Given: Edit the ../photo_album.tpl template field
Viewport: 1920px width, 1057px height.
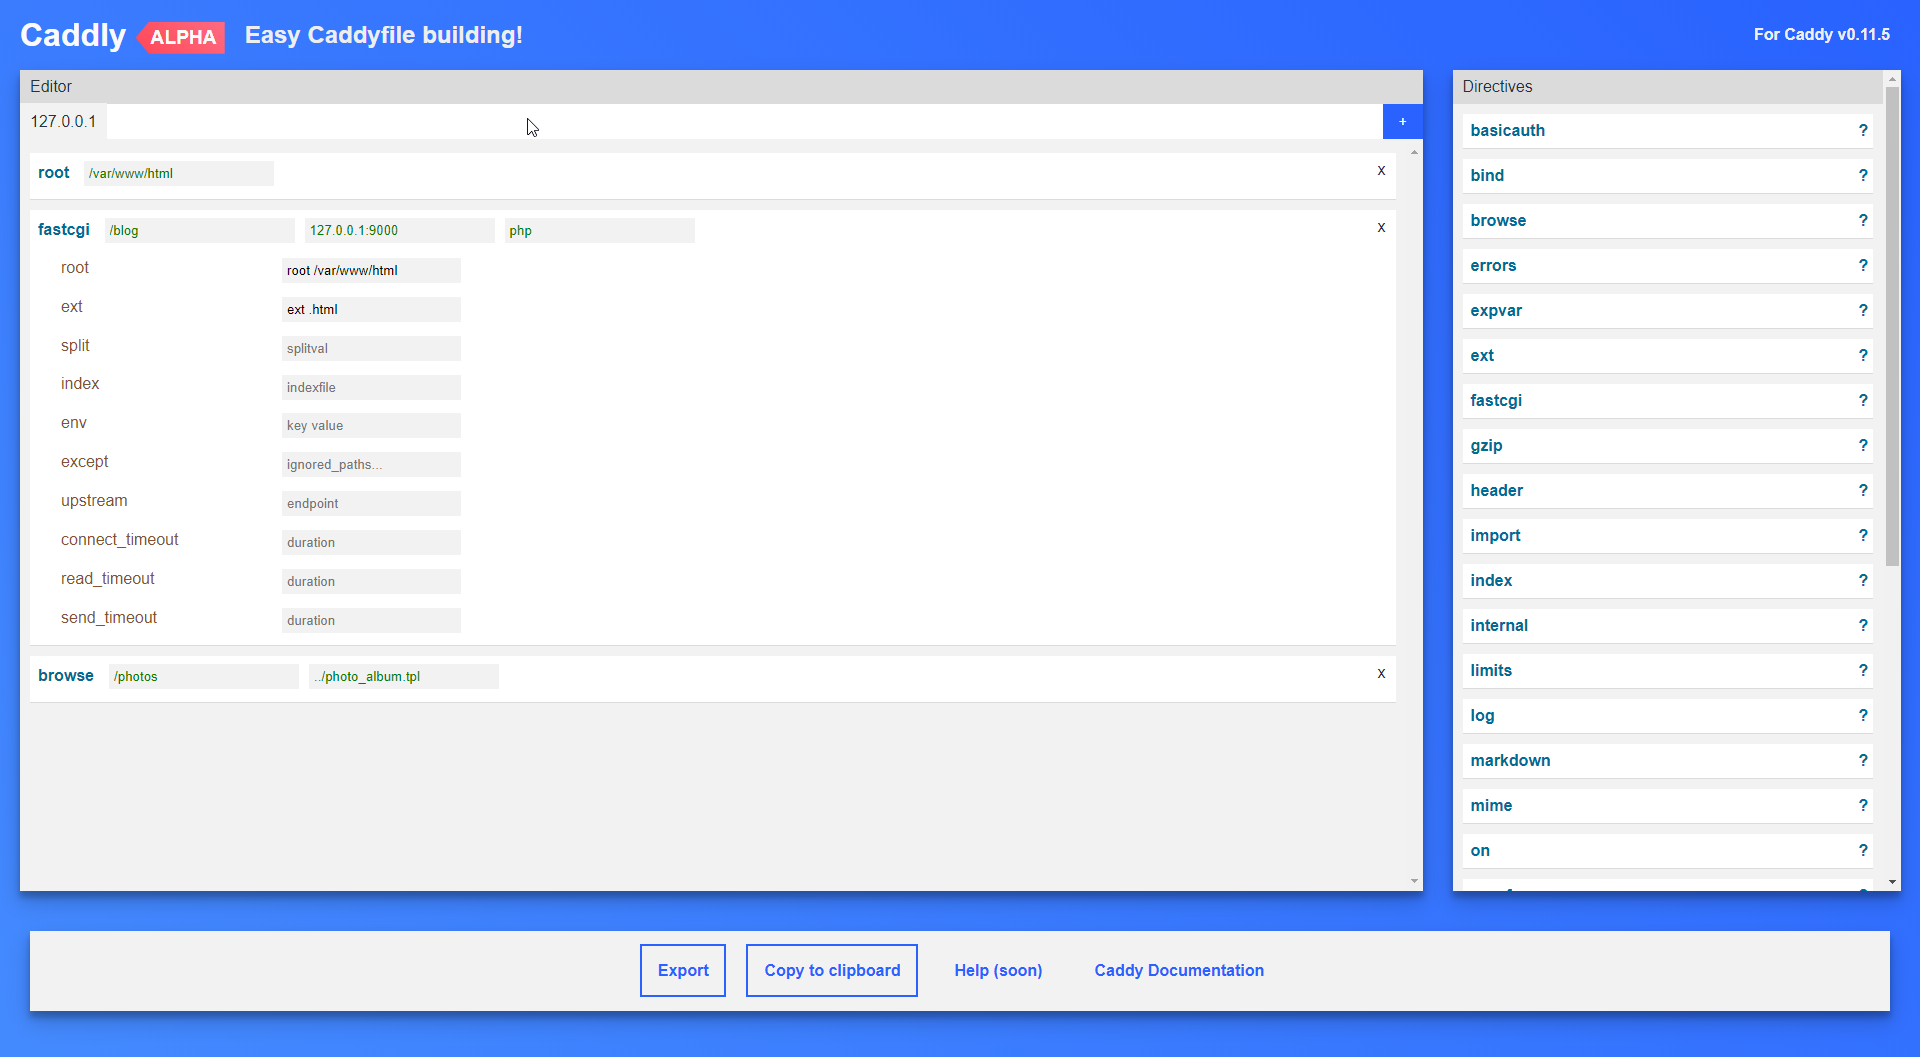Looking at the screenshot, I should [403, 676].
